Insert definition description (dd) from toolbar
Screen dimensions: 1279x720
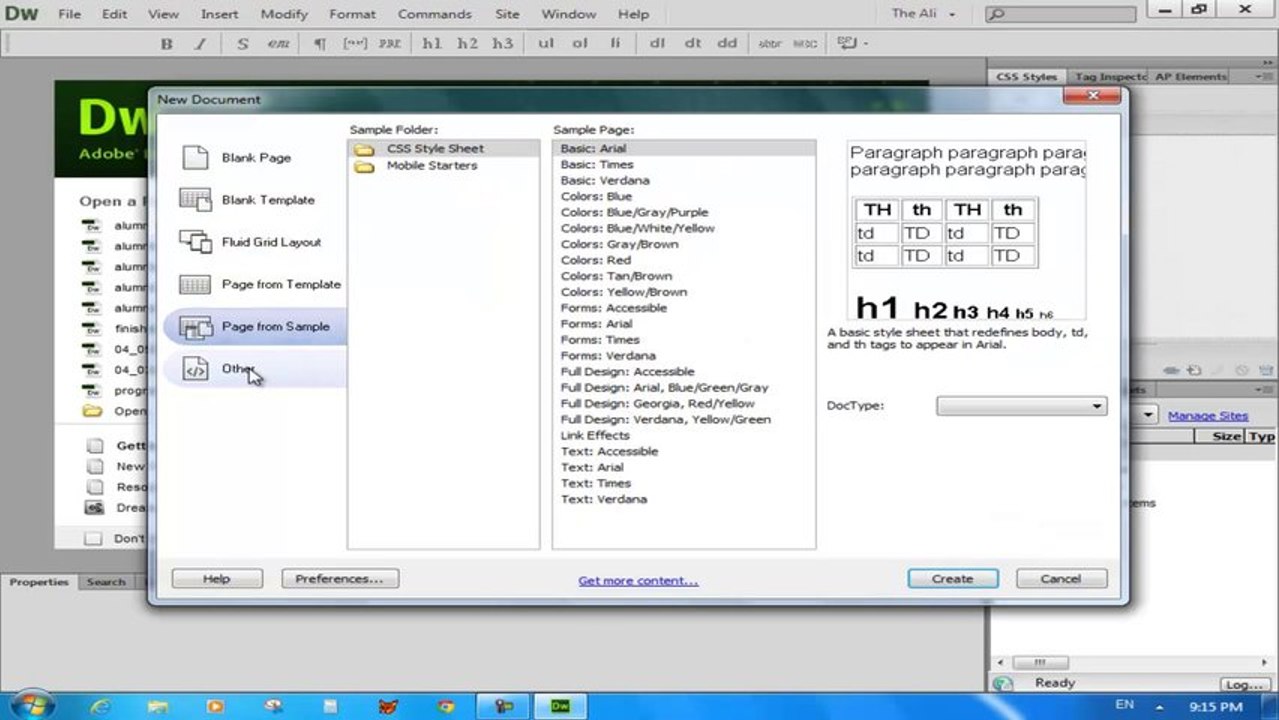click(x=727, y=43)
